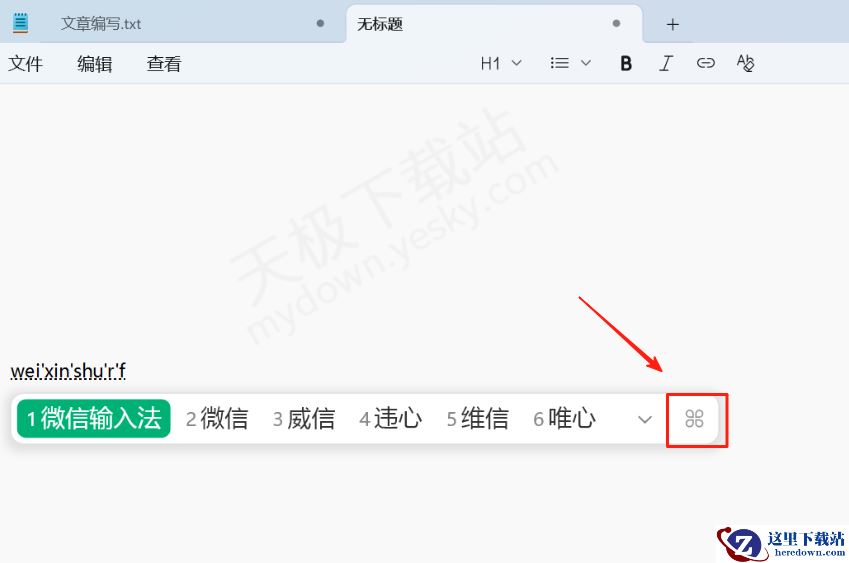The height and width of the screenshot is (563, 849).
Task: Click unsaved dot on 文章编写.txt tab
Action: [x=321, y=23]
